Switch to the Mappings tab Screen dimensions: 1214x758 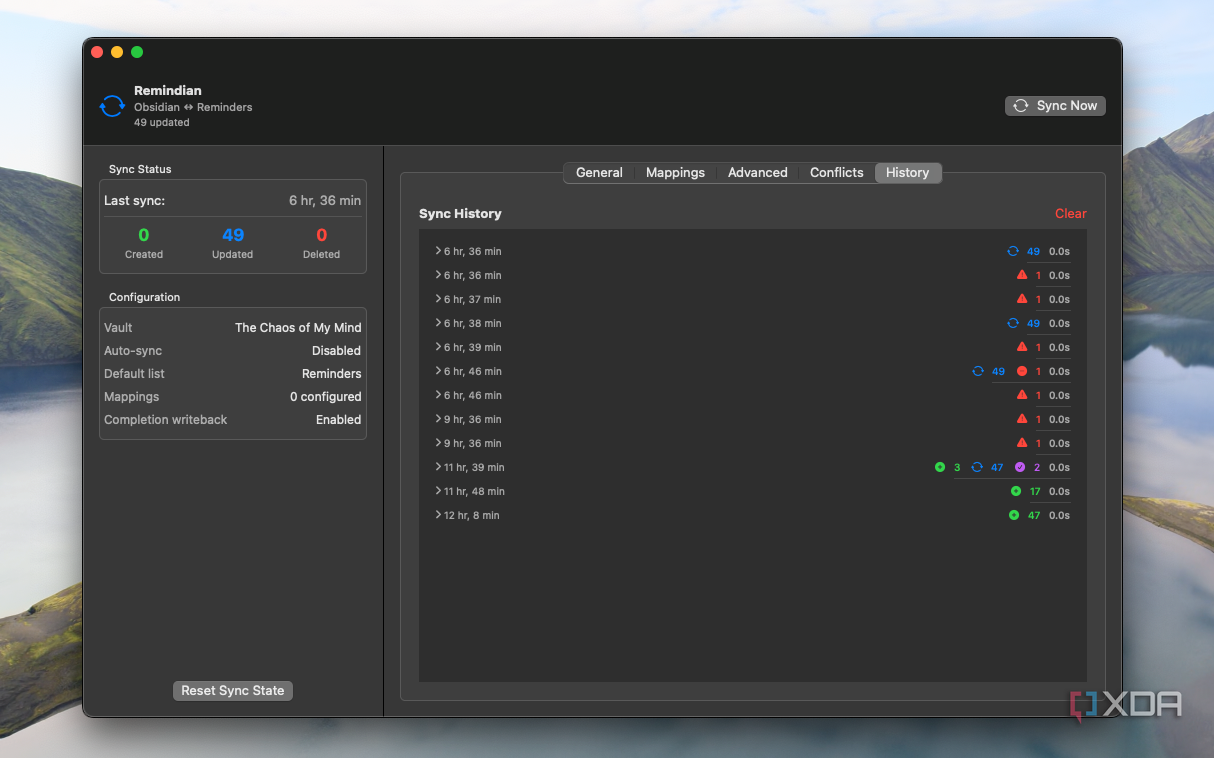tap(675, 173)
